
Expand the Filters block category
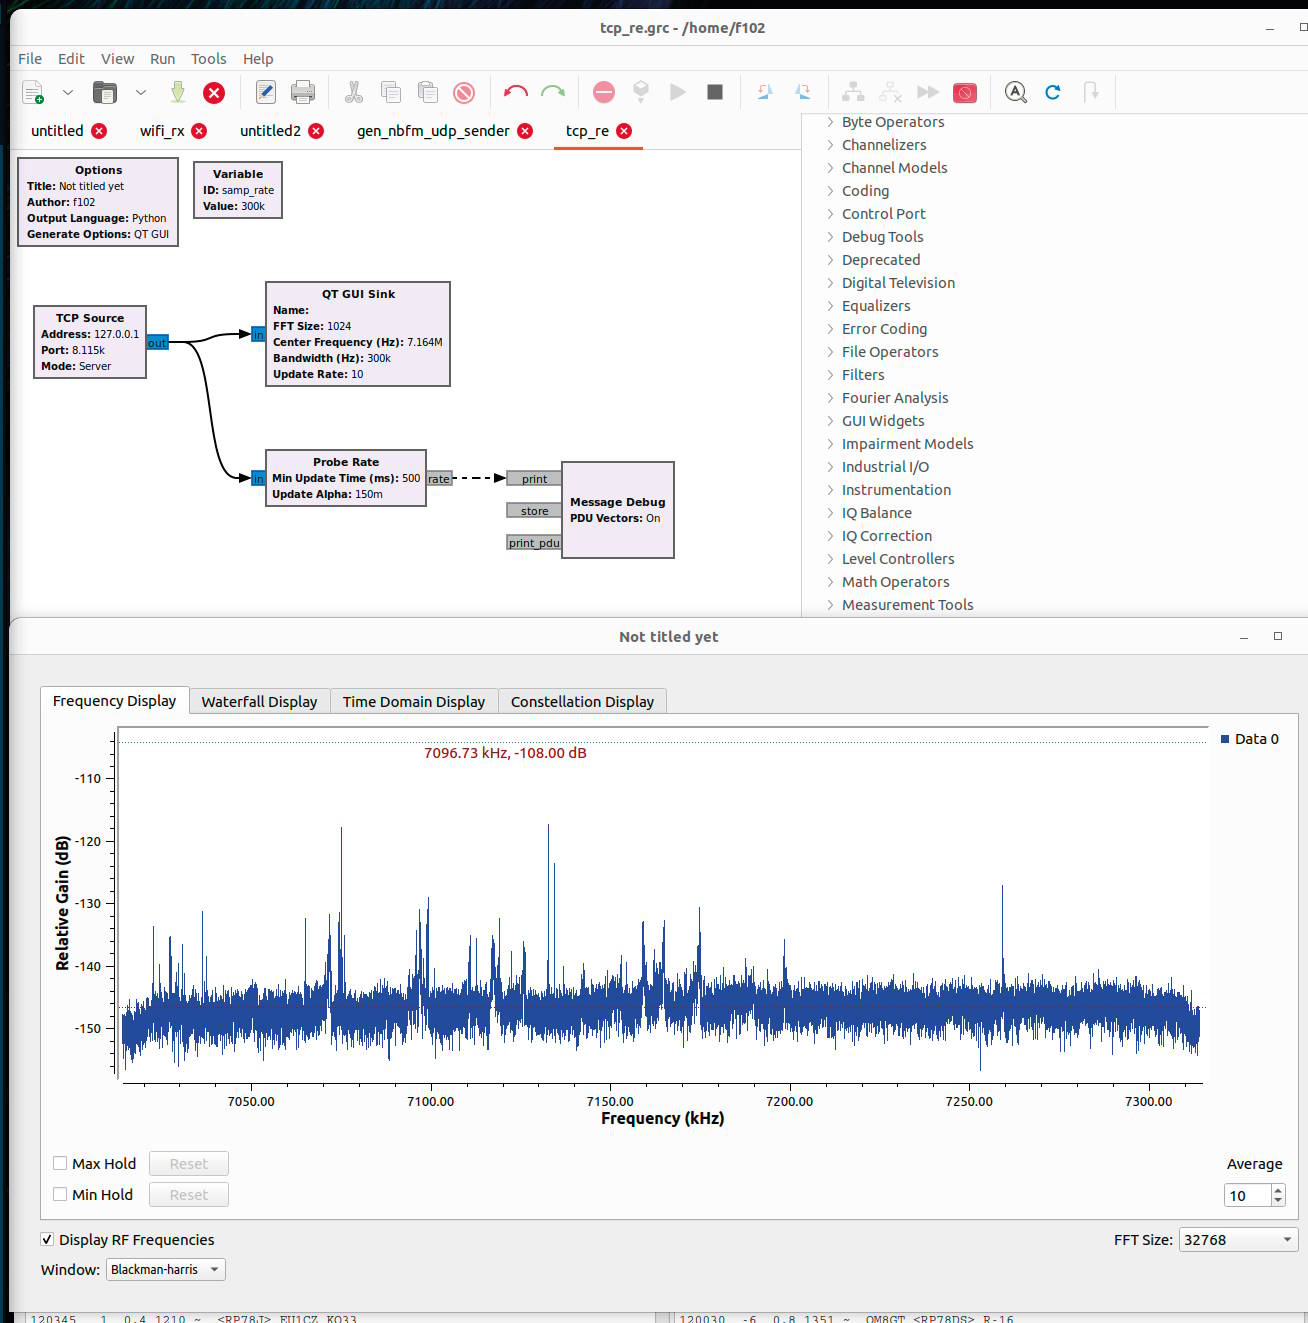click(x=862, y=375)
